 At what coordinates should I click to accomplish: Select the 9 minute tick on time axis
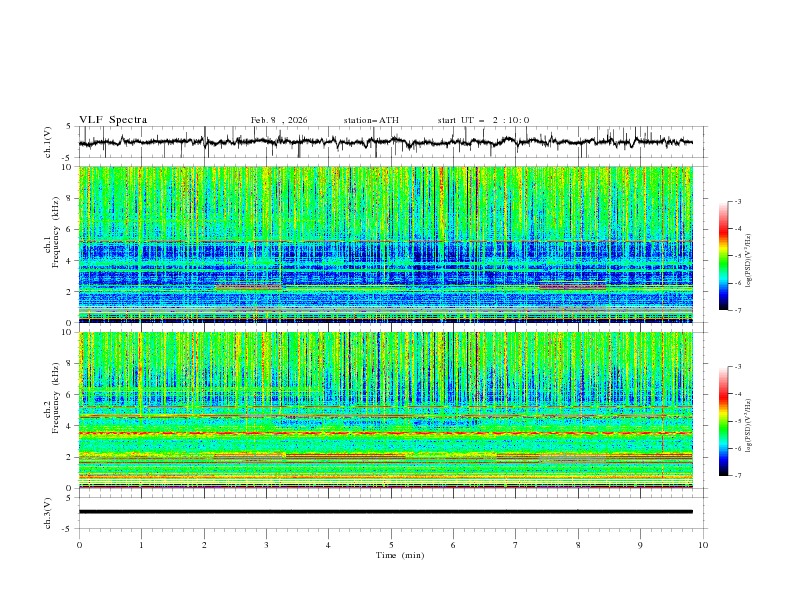pos(640,545)
